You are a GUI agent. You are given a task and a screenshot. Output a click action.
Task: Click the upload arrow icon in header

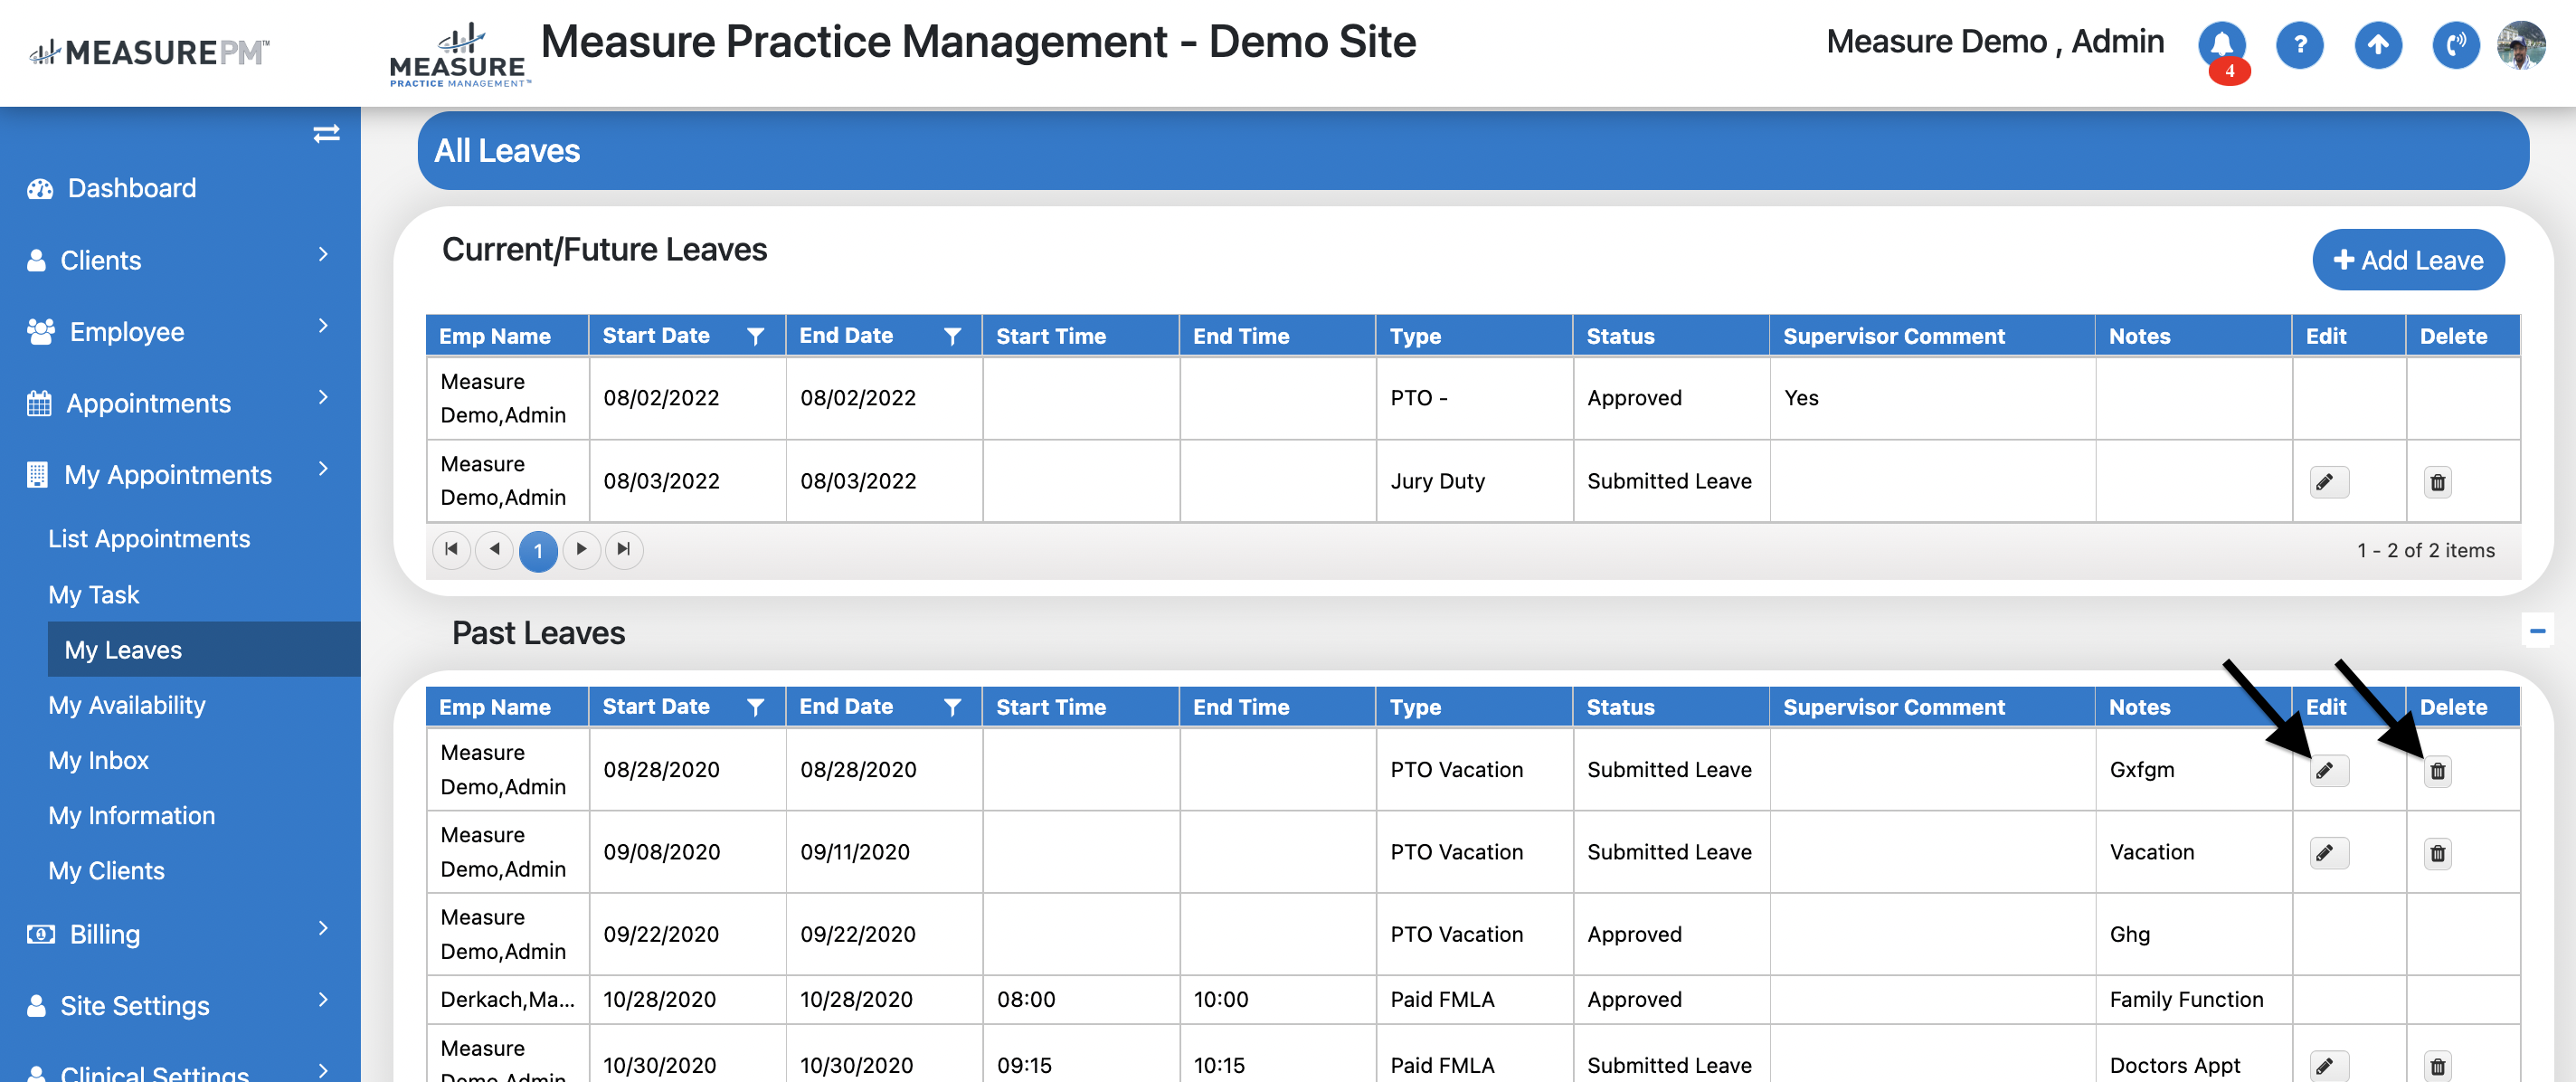pyautogui.click(x=2377, y=45)
